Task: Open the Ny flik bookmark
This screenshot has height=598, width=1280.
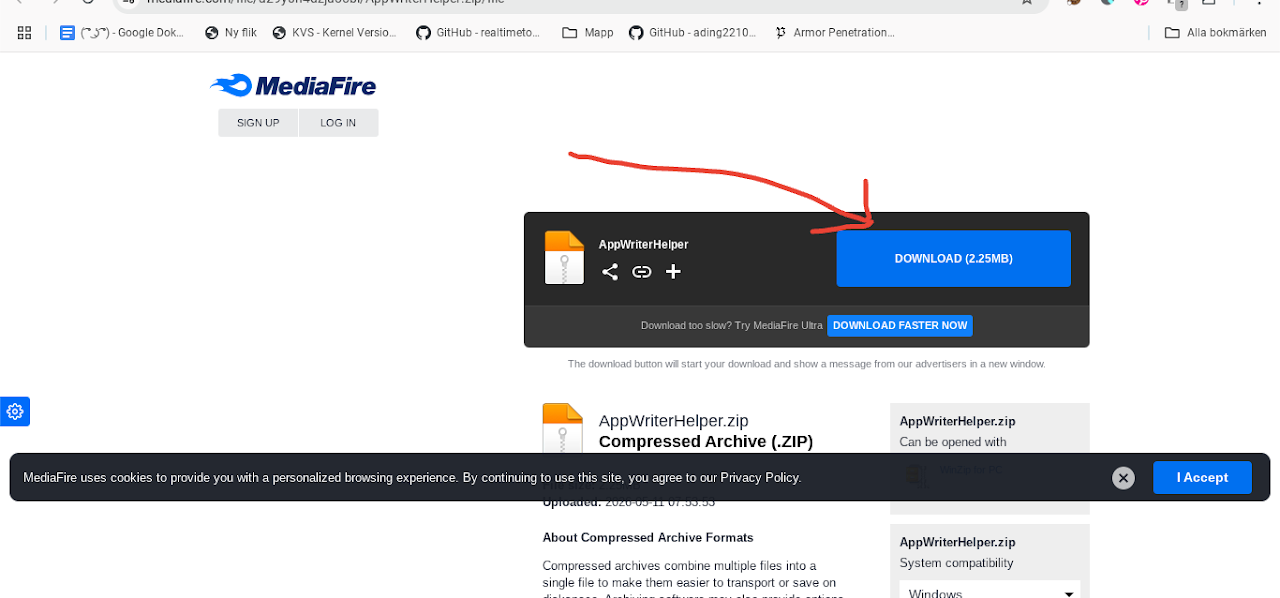Action: (231, 33)
